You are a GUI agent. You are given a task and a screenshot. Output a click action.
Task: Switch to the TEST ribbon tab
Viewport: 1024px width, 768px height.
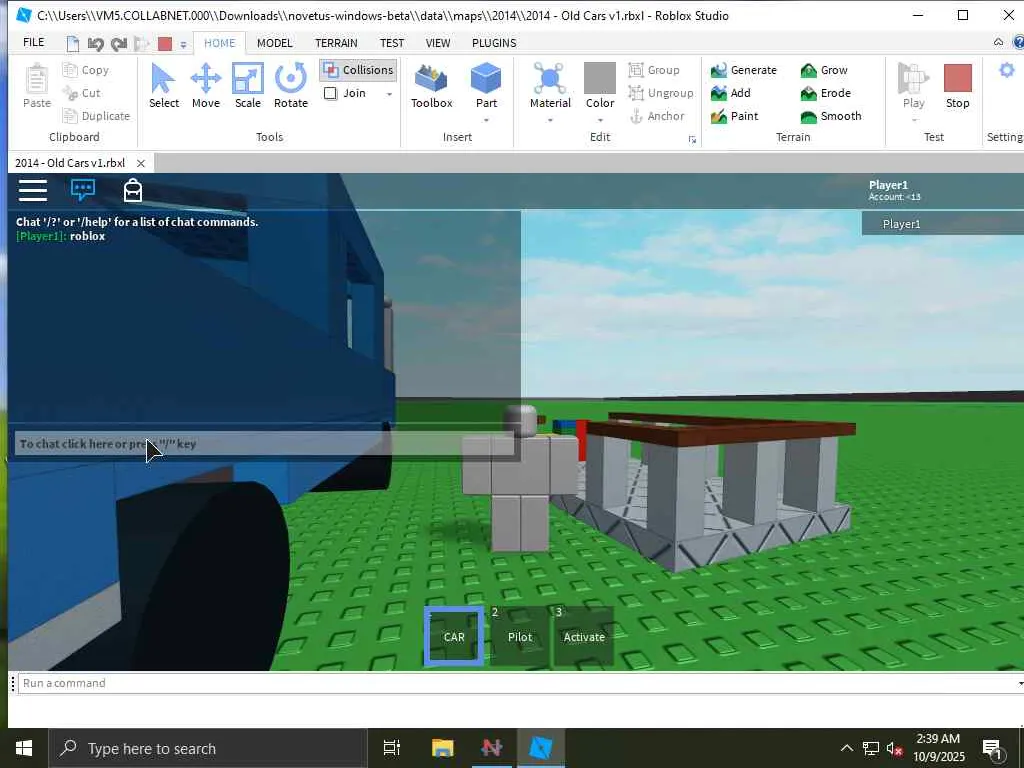click(392, 43)
